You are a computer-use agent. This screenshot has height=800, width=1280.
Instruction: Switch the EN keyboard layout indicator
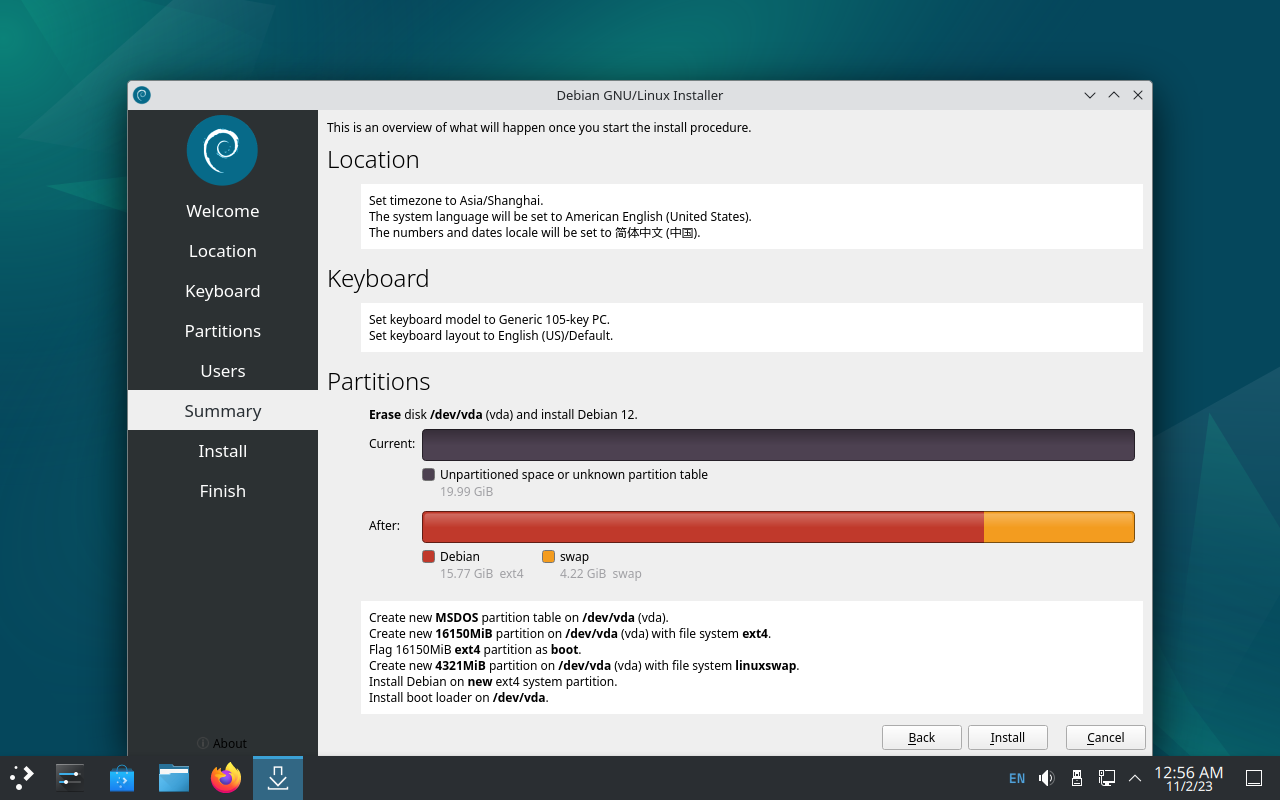(1016, 778)
